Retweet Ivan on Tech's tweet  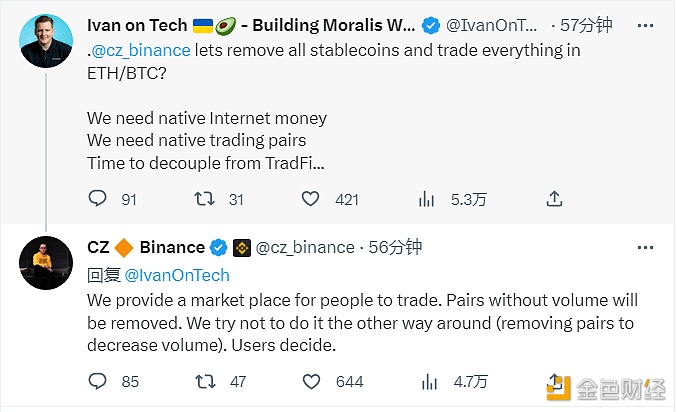pos(204,199)
